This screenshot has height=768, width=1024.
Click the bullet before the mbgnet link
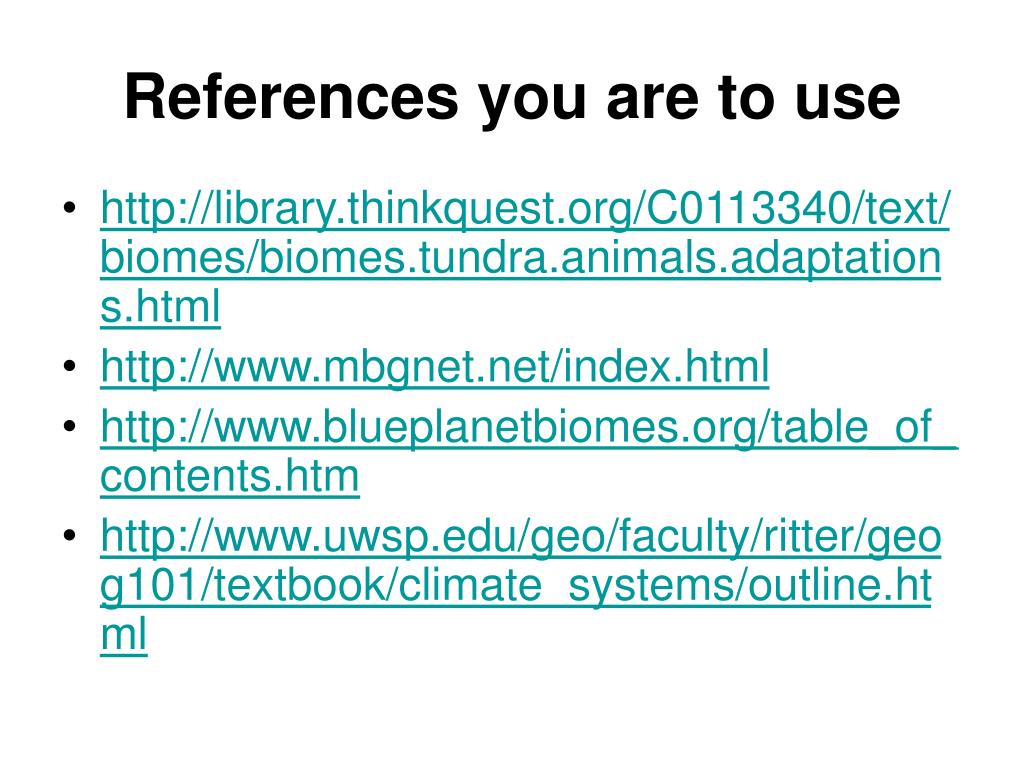(x=70, y=366)
